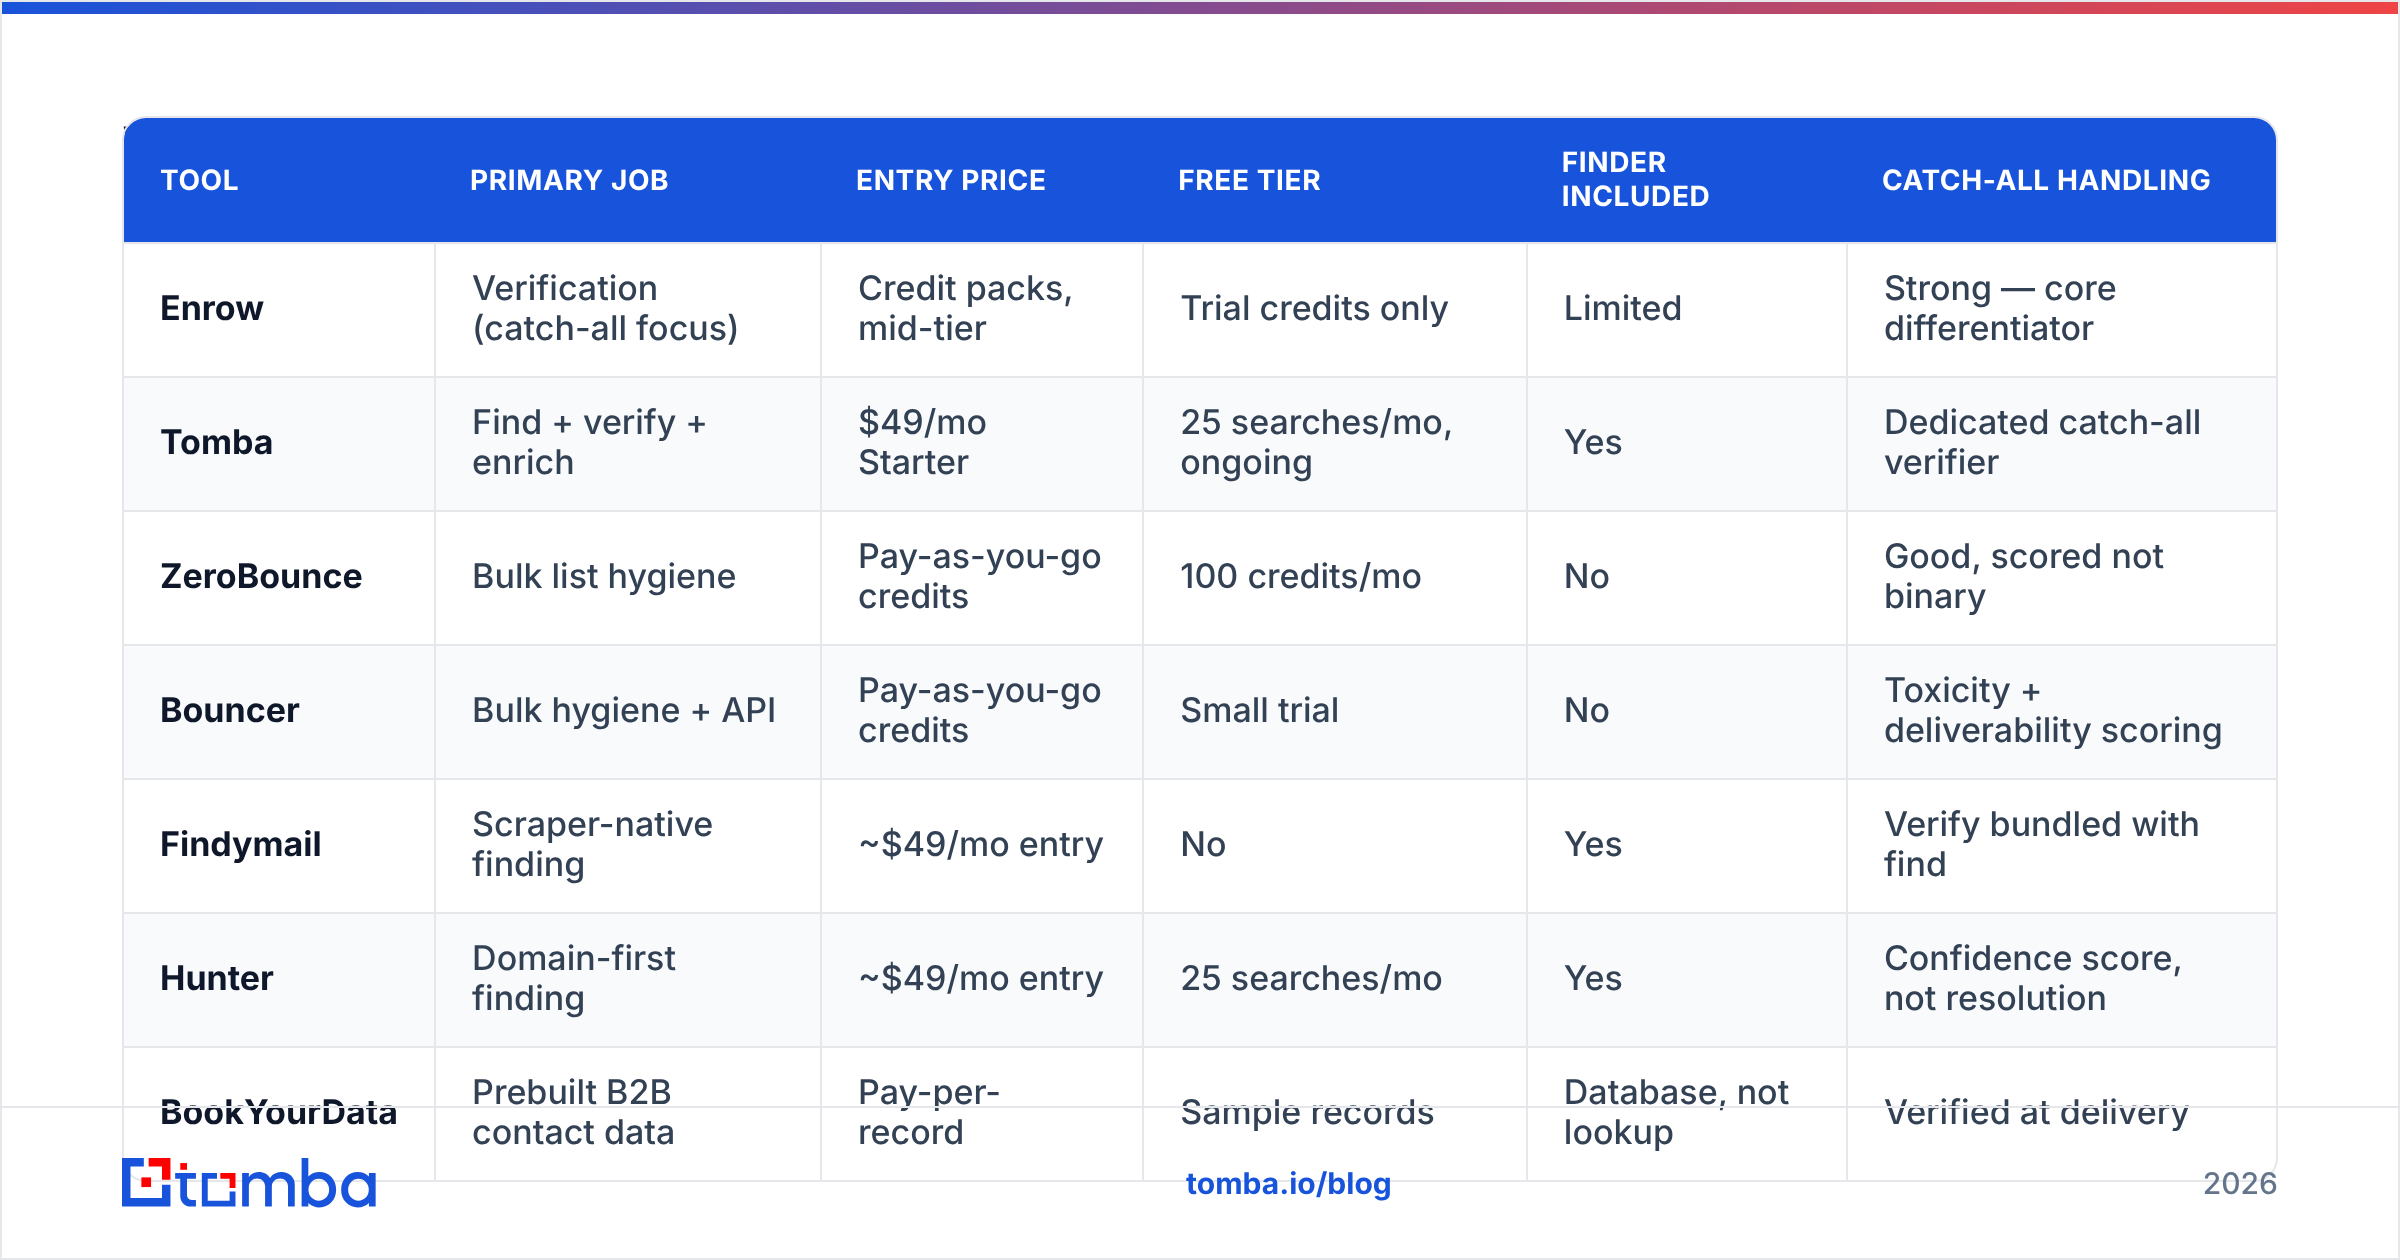The image size is (2400, 1260).
Task: Click 'Yes' in the Hunter row
Action: (x=1593, y=978)
